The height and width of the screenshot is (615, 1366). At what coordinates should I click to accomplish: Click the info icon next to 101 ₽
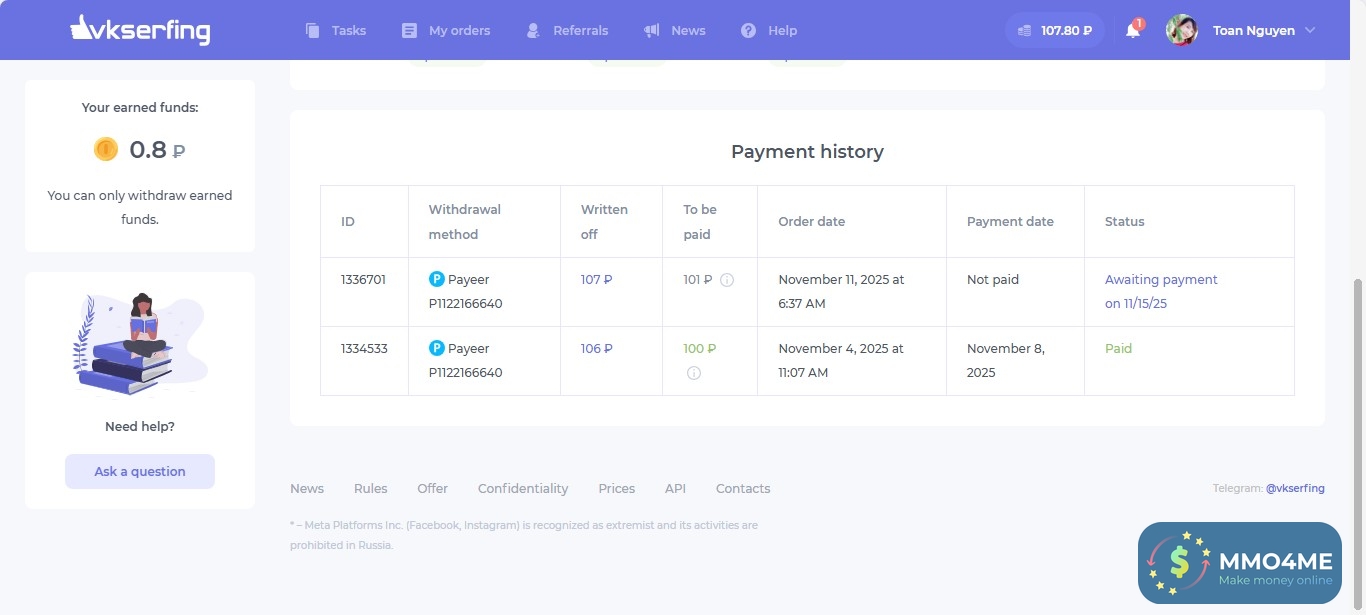tap(727, 280)
